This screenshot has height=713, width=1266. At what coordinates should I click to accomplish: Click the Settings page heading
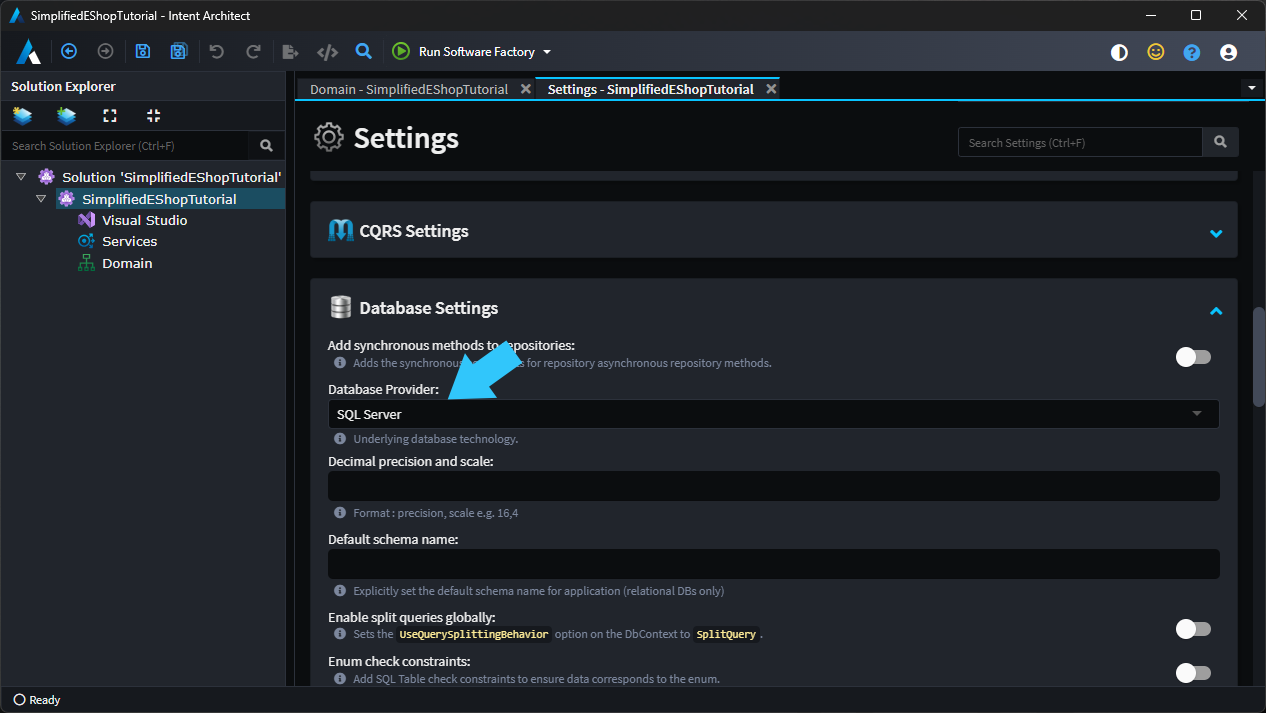pos(406,137)
